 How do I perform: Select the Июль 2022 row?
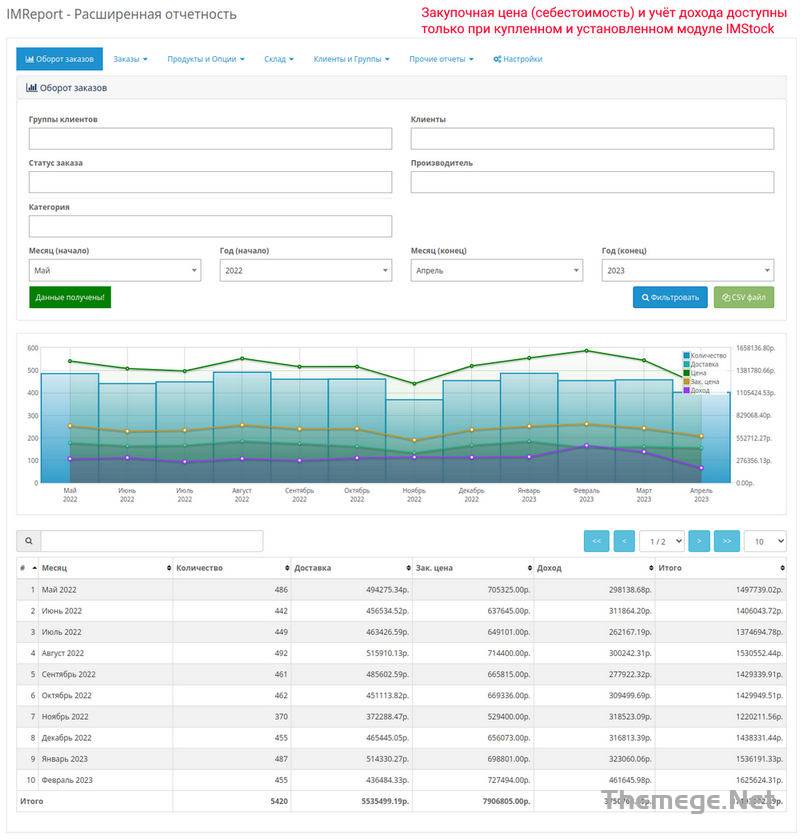[x=401, y=632]
